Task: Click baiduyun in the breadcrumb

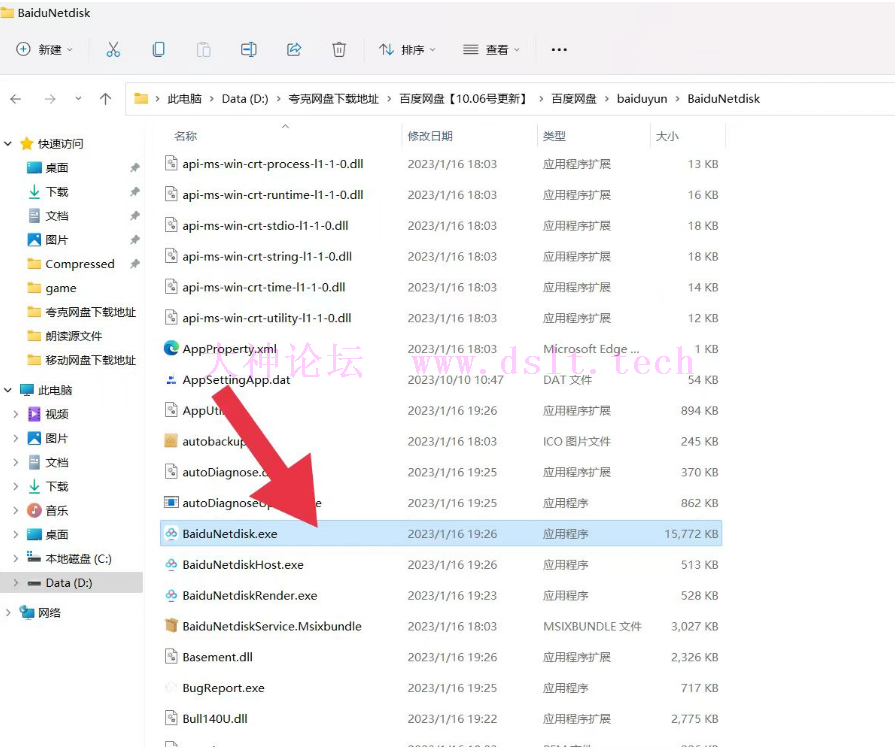Action: pyautogui.click(x=642, y=99)
